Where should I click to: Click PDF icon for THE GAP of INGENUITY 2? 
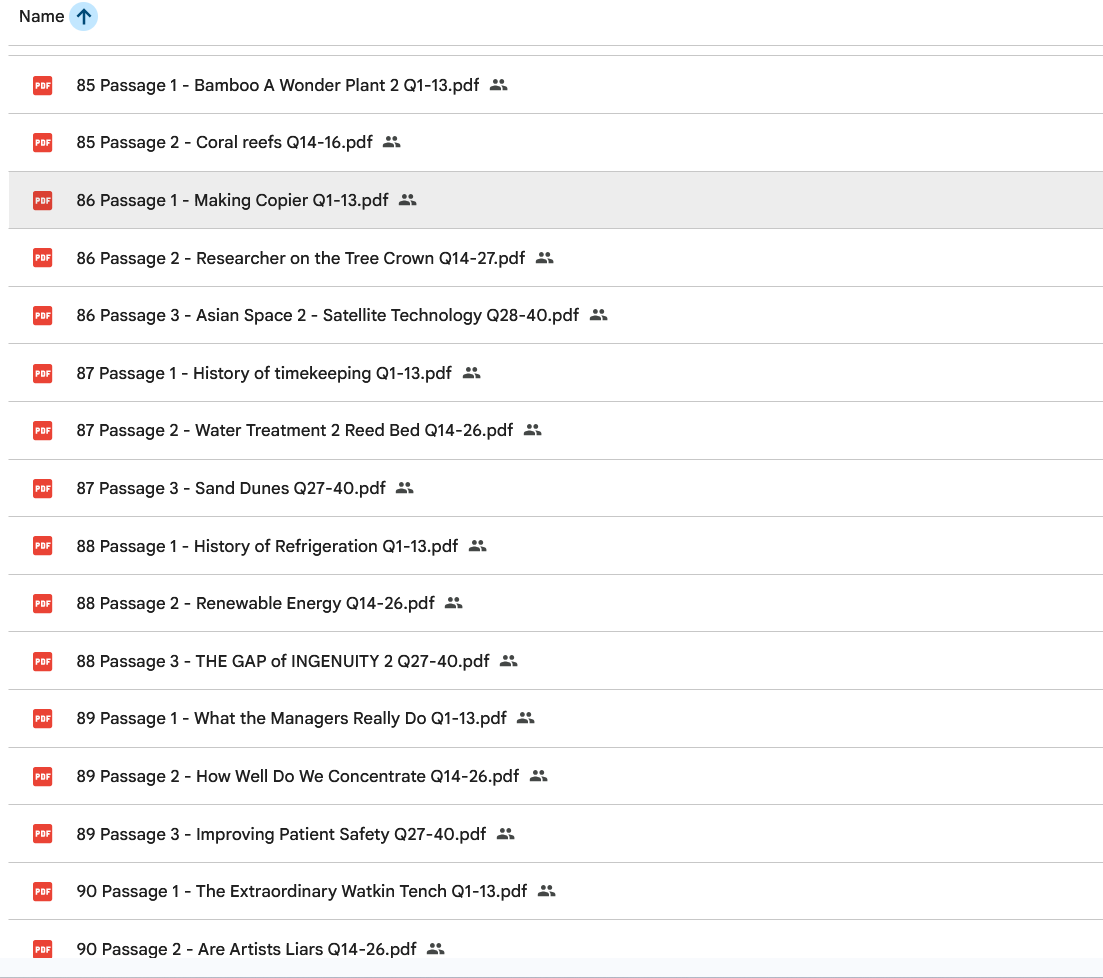coord(42,661)
